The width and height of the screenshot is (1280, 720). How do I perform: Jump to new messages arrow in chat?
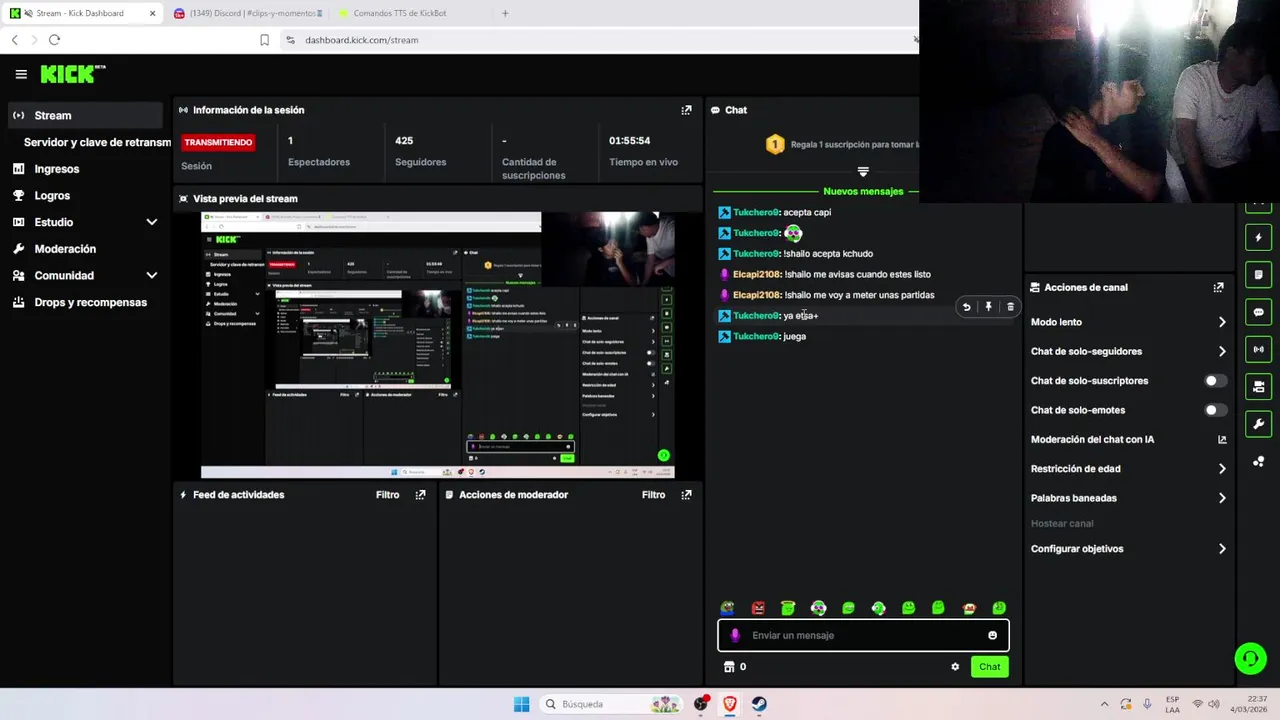coord(863,172)
